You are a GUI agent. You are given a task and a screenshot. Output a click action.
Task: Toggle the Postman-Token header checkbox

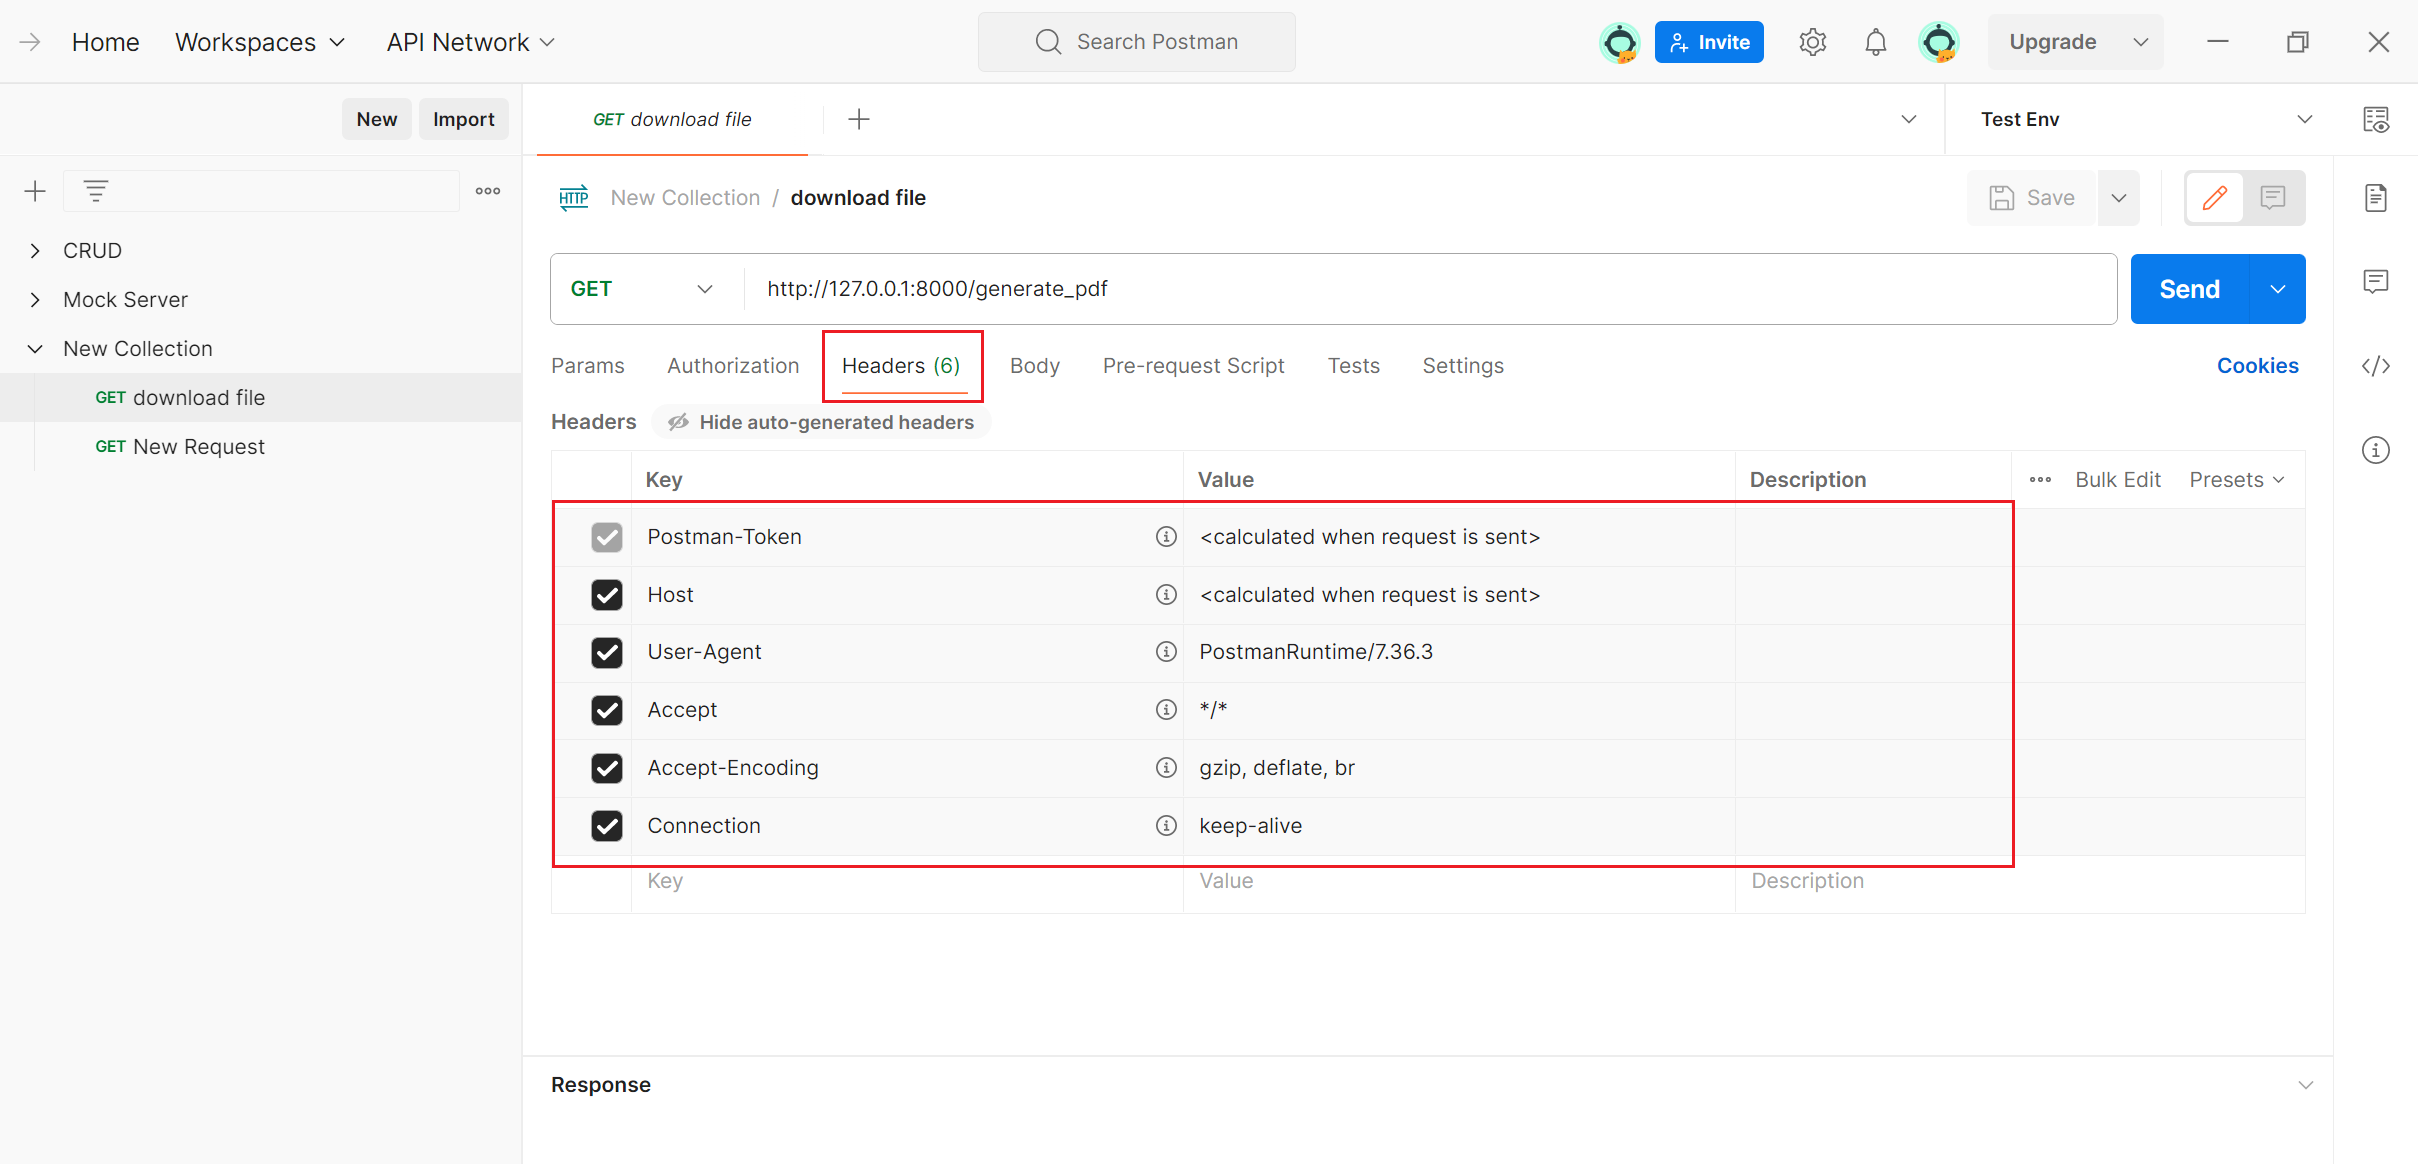pos(607,537)
